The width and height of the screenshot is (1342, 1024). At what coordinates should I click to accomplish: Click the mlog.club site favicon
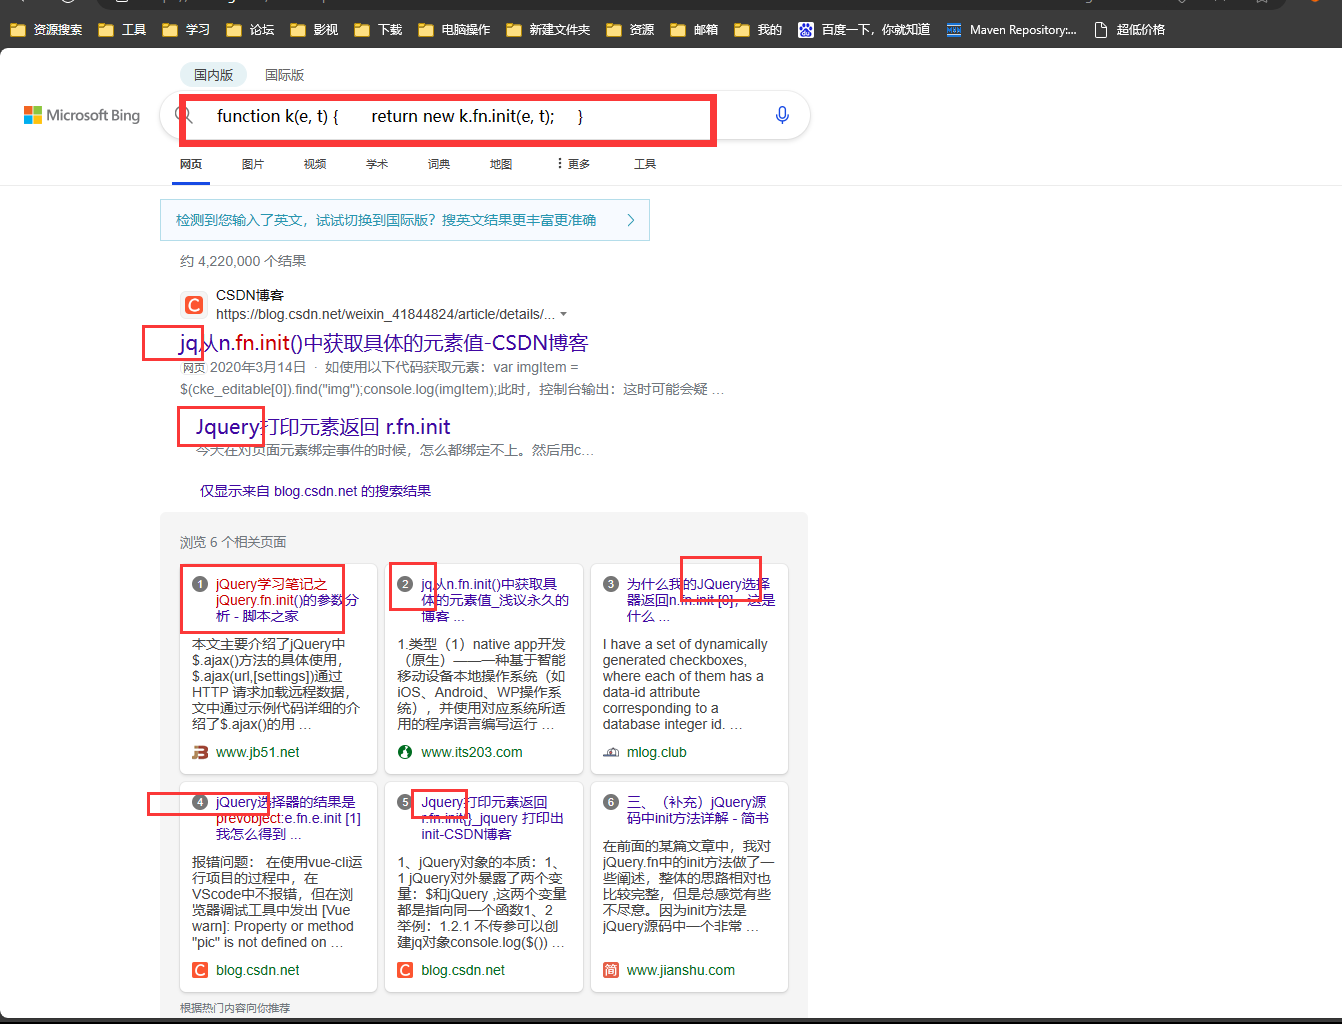tap(611, 752)
